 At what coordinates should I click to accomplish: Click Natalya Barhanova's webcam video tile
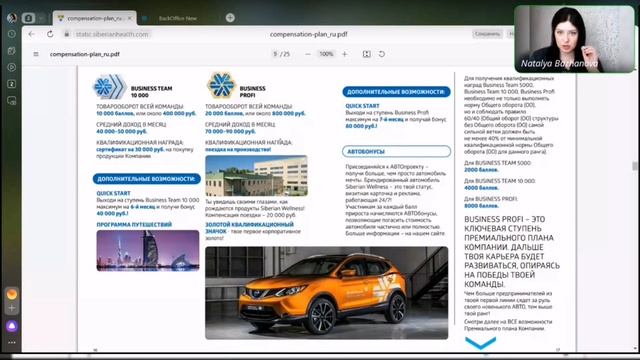(574, 39)
